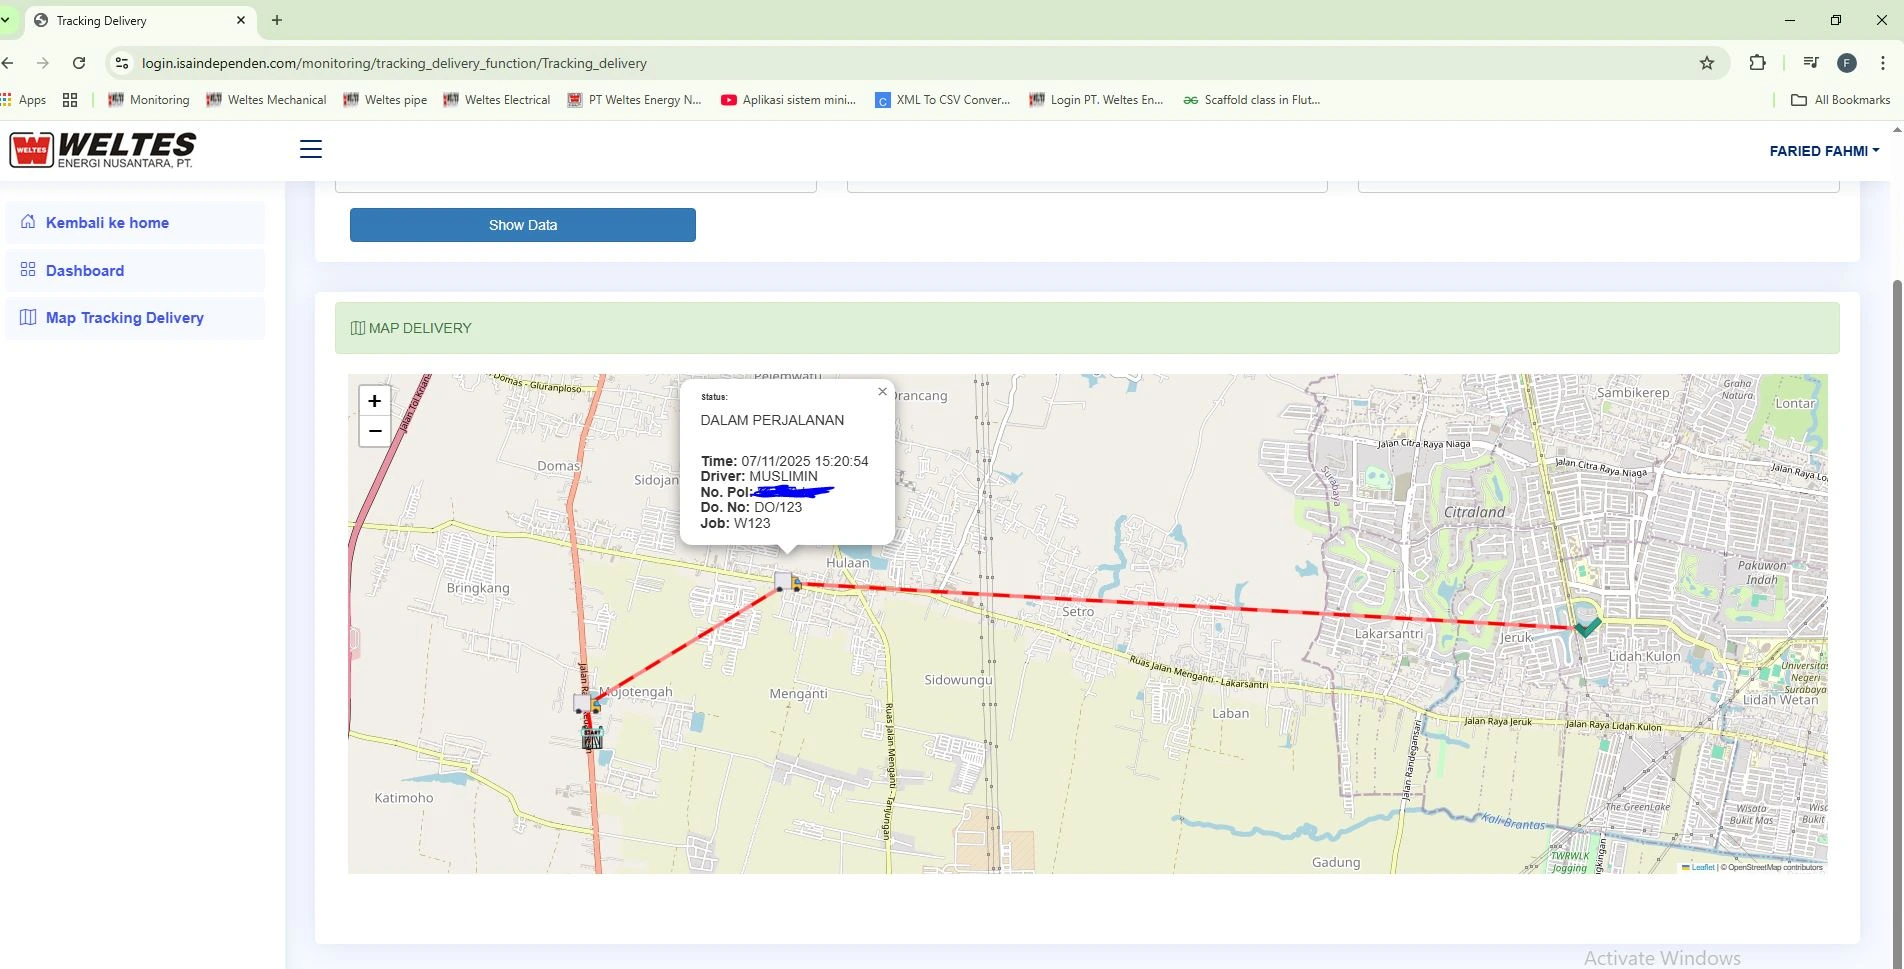Click Kembali ke home link
The height and width of the screenshot is (969, 1904).
[x=107, y=223]
